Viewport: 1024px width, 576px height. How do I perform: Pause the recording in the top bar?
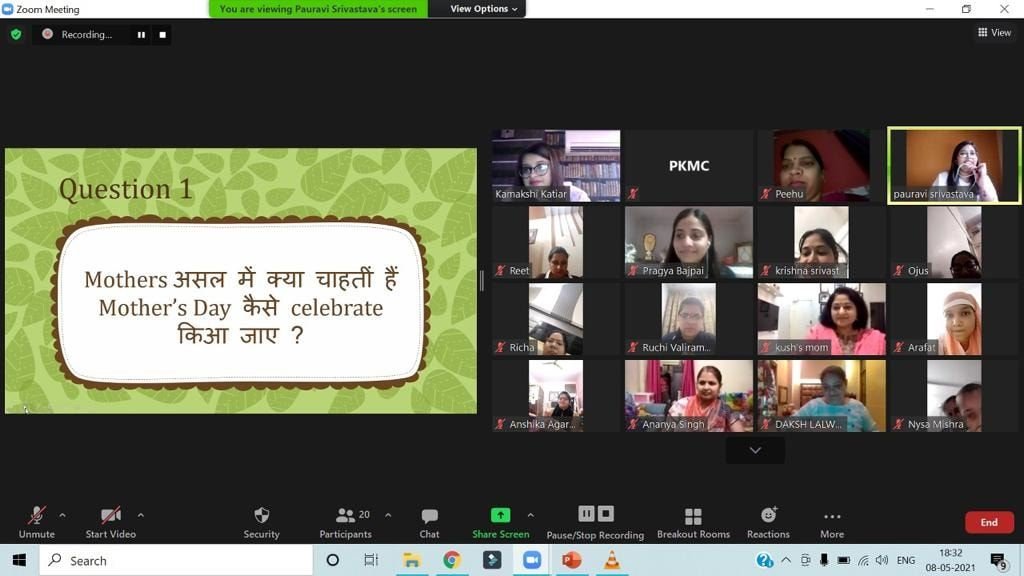click(141, 35)
